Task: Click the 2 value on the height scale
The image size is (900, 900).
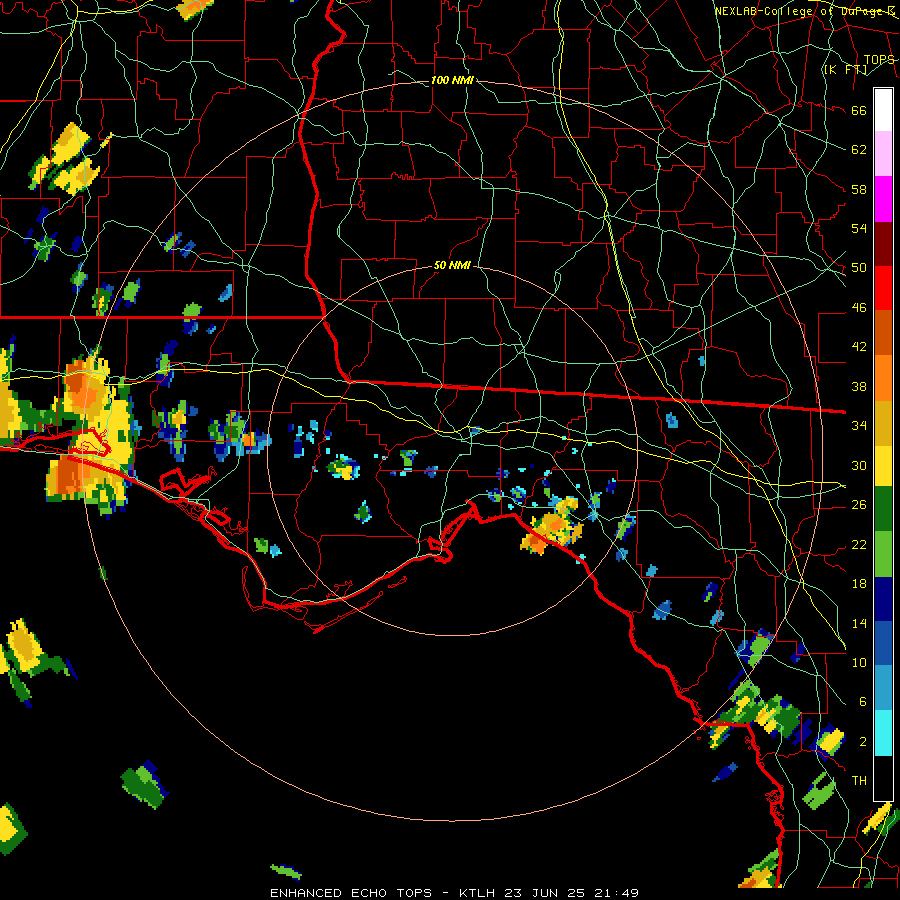Action: (862, 742)
